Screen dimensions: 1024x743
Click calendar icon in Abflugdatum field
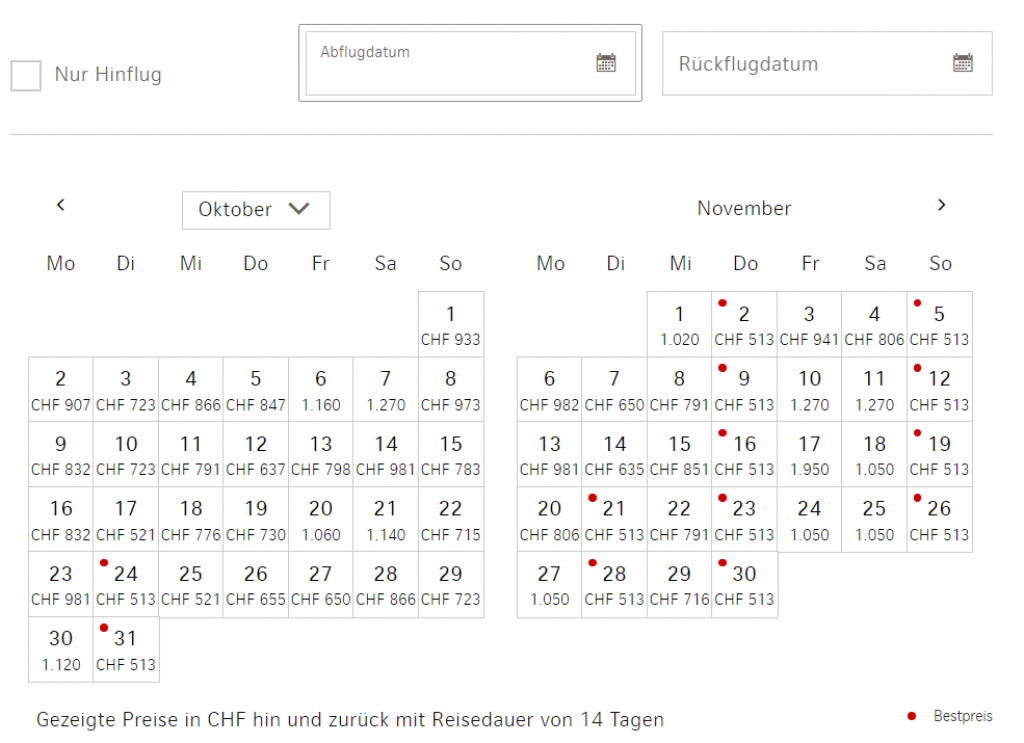click(606, 63)
